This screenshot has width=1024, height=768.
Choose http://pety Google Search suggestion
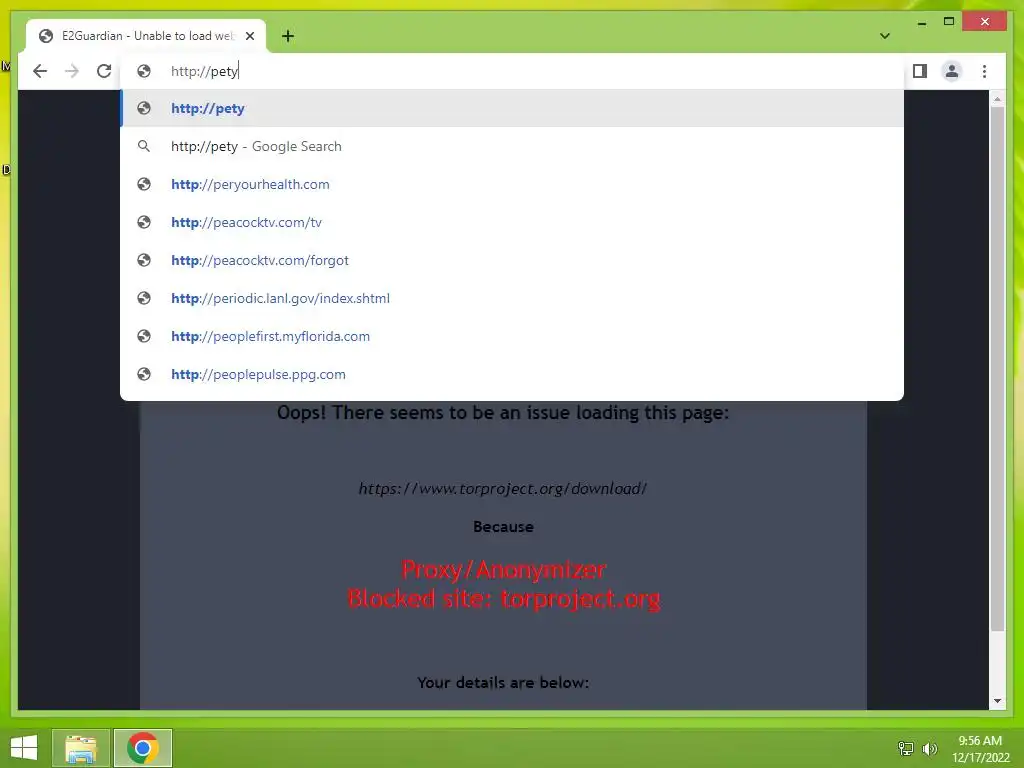pos(512,146)
